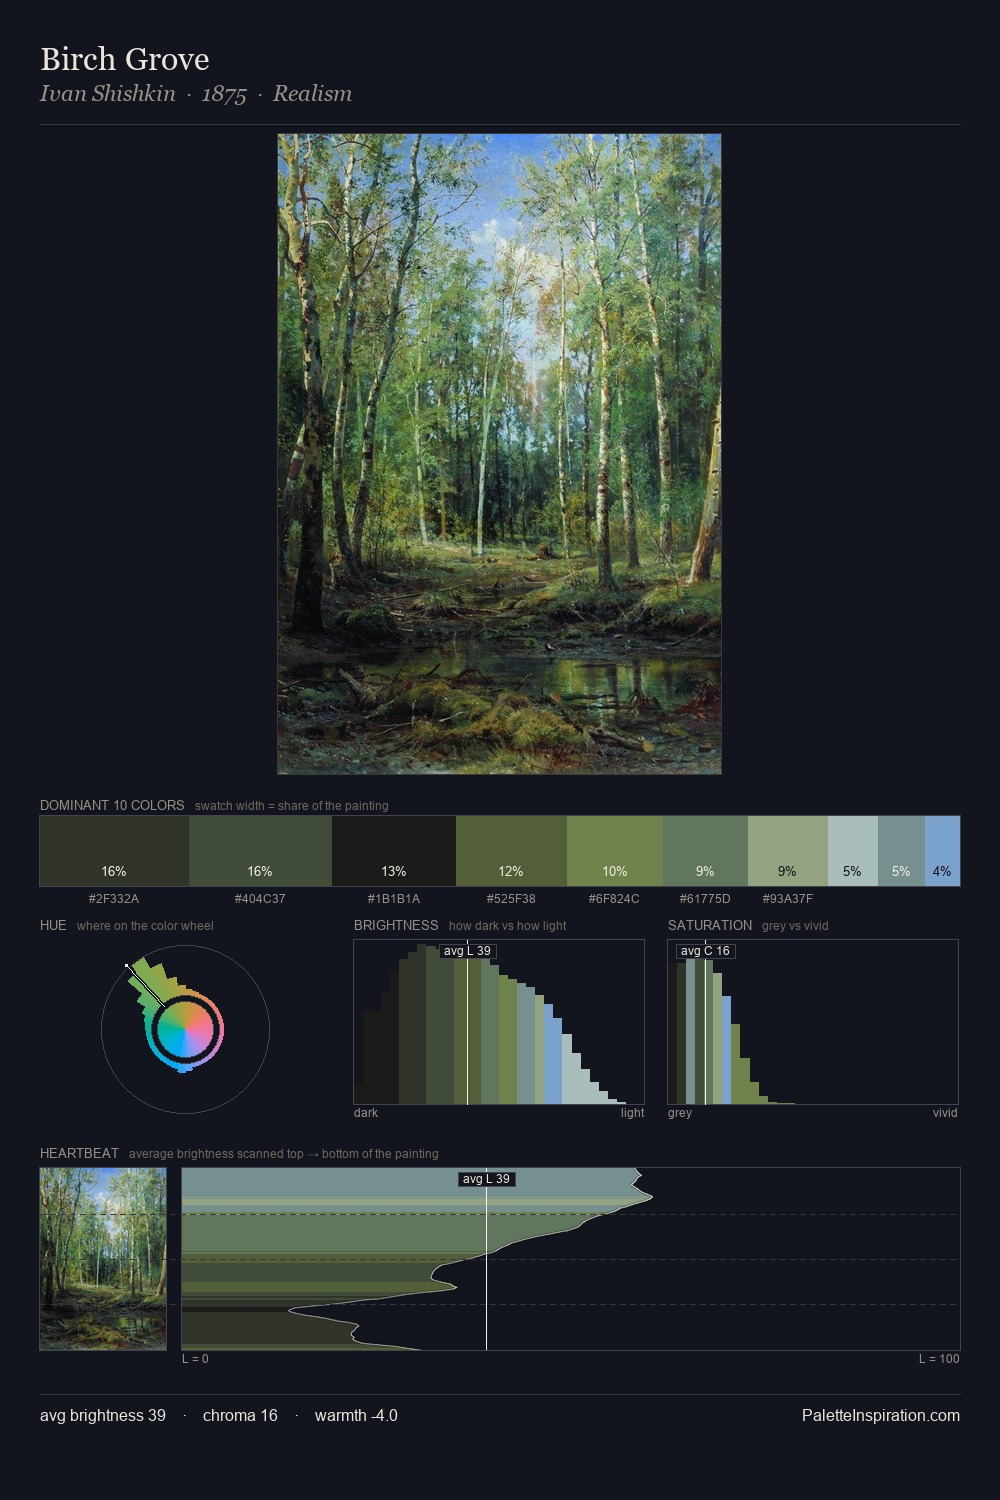This screenshot has width=1000, height=1500.
Task: Click the 'dark' axis label
Action: [366, 1113]
